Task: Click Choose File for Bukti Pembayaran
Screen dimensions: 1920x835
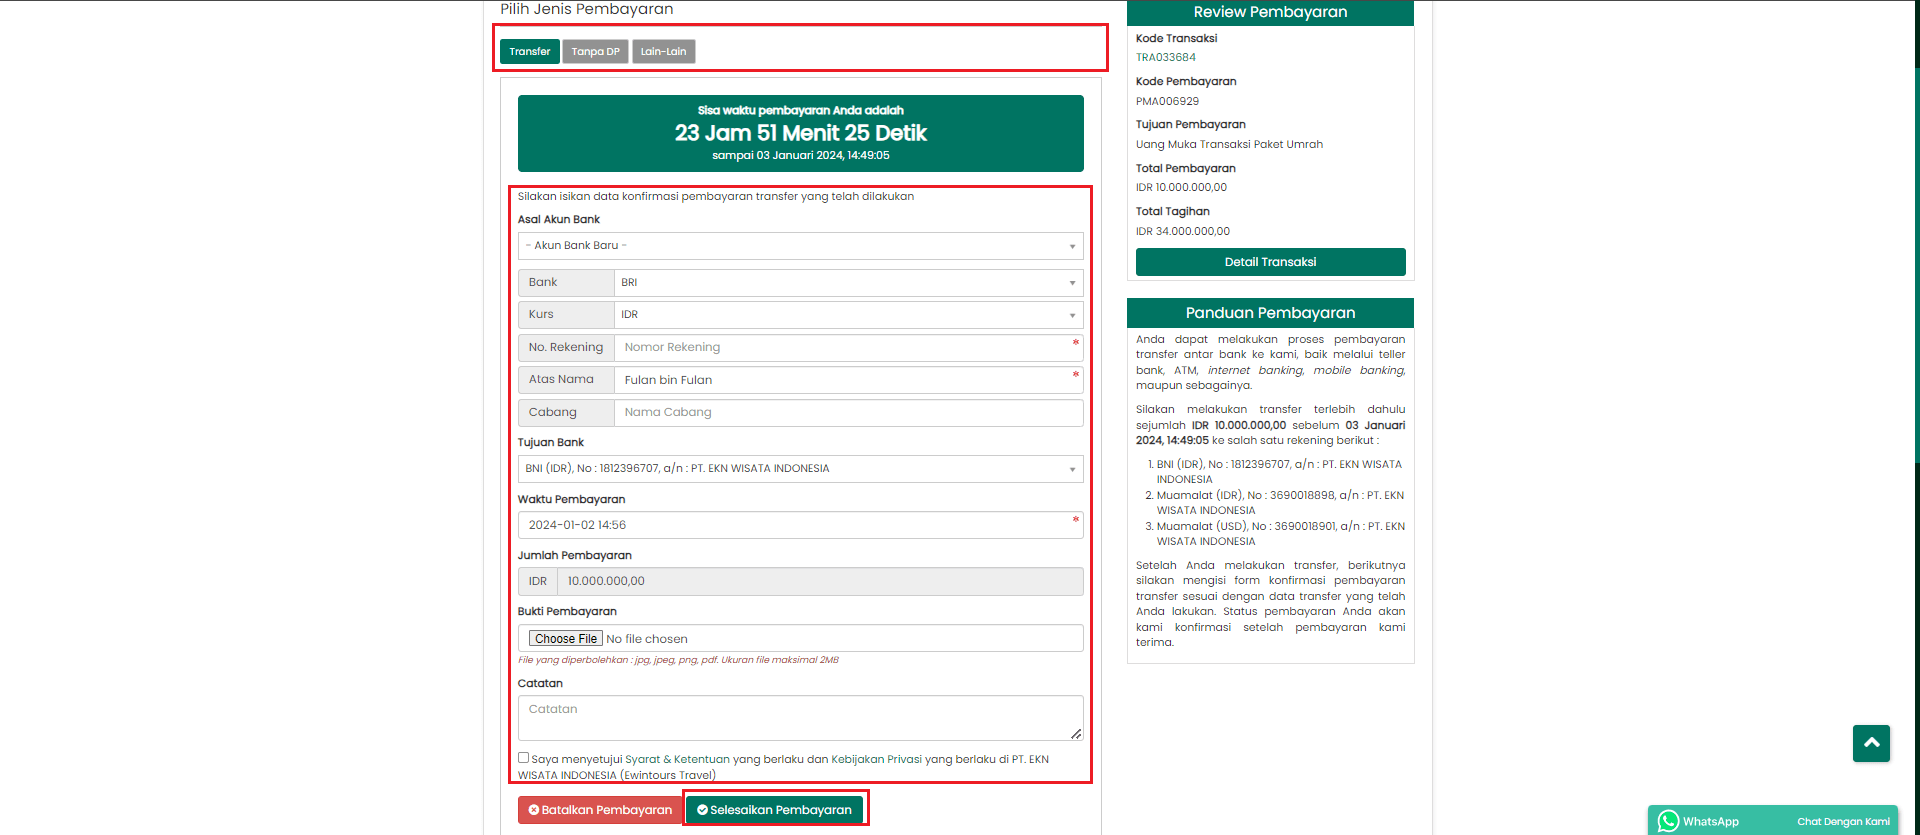Action: 565,639
